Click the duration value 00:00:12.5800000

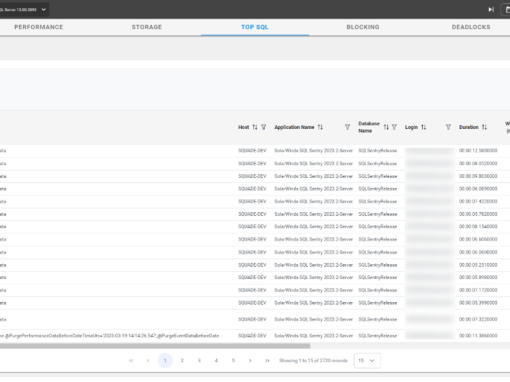click(x=478, y=151)
